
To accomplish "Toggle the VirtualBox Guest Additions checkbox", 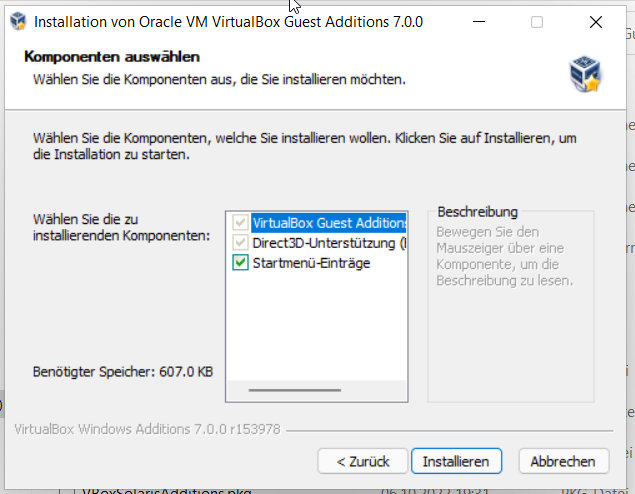I will pos(241,222).
